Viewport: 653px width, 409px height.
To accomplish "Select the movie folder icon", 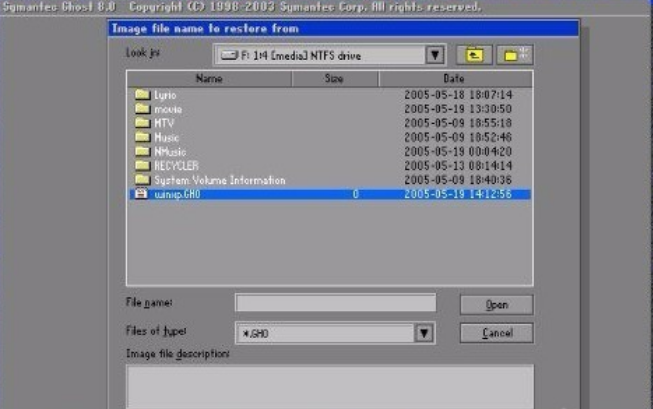I will 142,109.
